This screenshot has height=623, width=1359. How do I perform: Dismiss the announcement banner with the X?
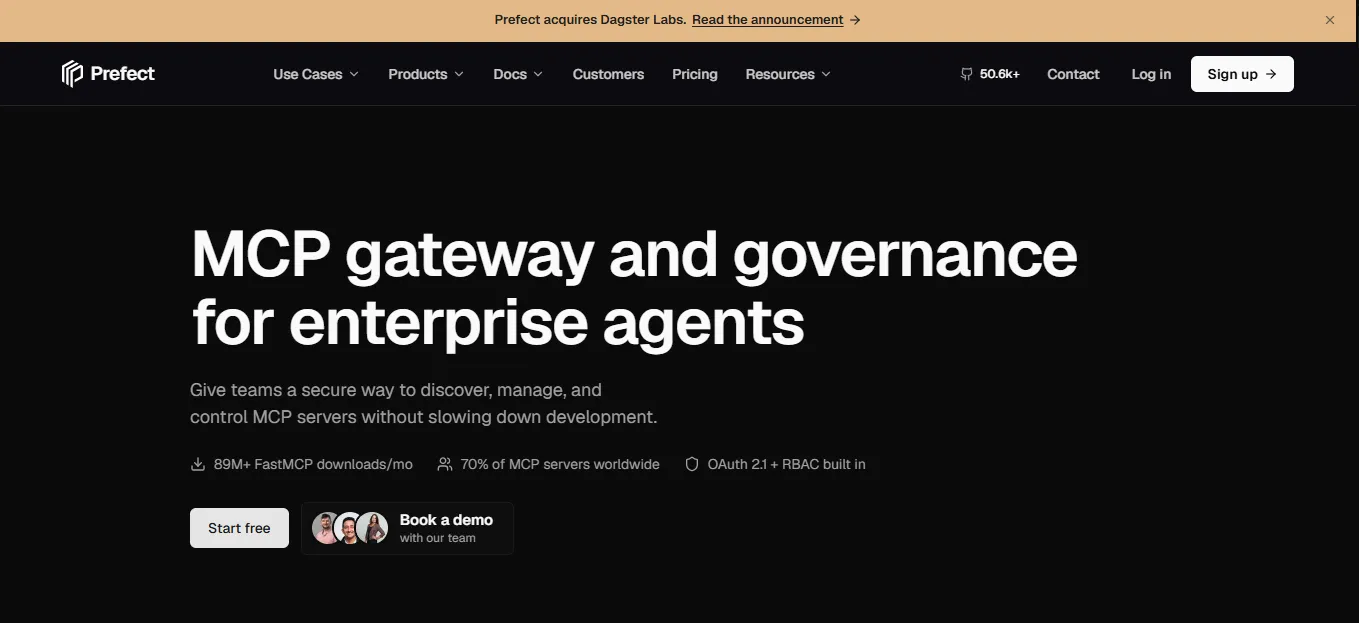1330,20
